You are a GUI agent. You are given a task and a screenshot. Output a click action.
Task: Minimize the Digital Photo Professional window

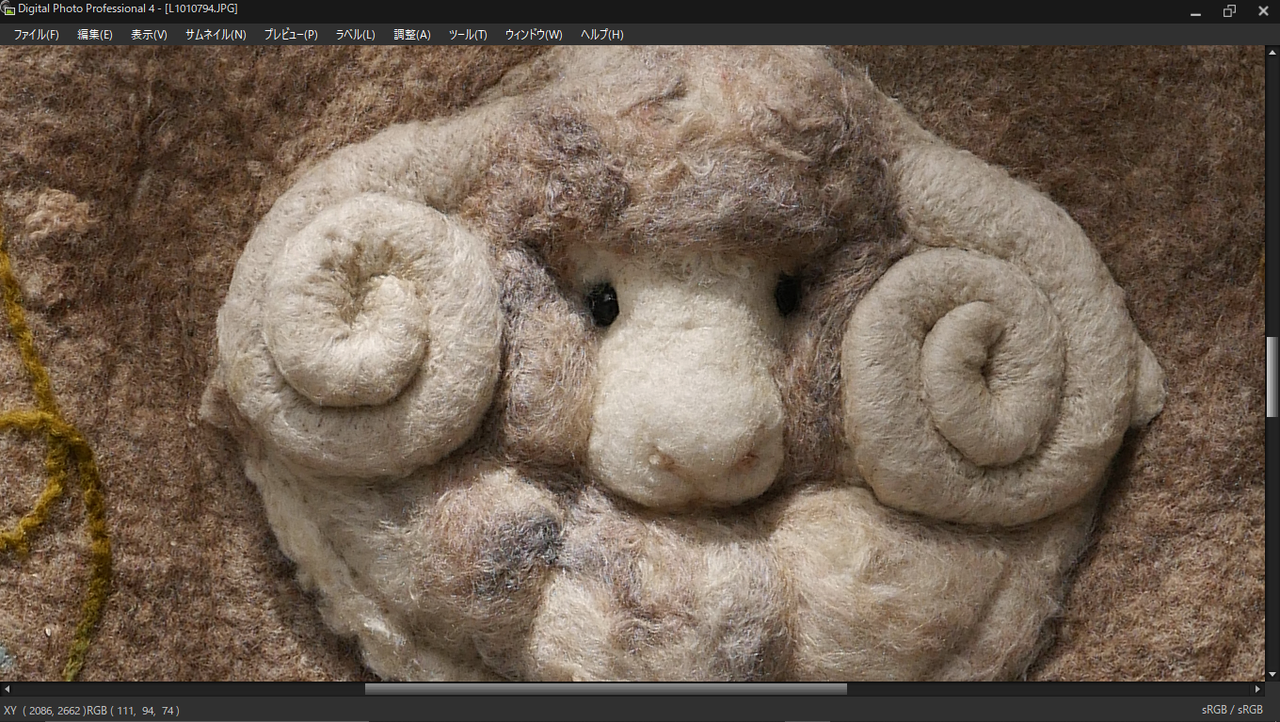pyautogui.click(x=1196, y=10)
